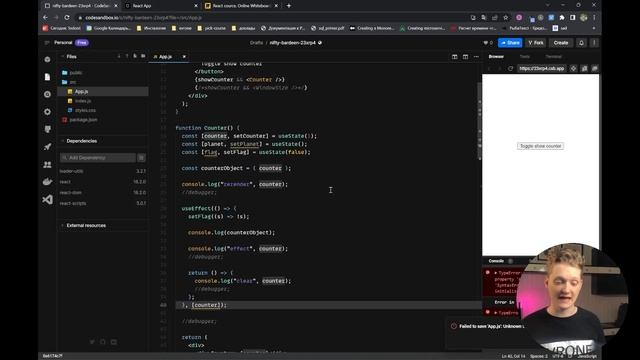Click the Drafts breadcrumb link
This screenshot has height=360, width=640.
pyautogui.click(x=256, y=42)
